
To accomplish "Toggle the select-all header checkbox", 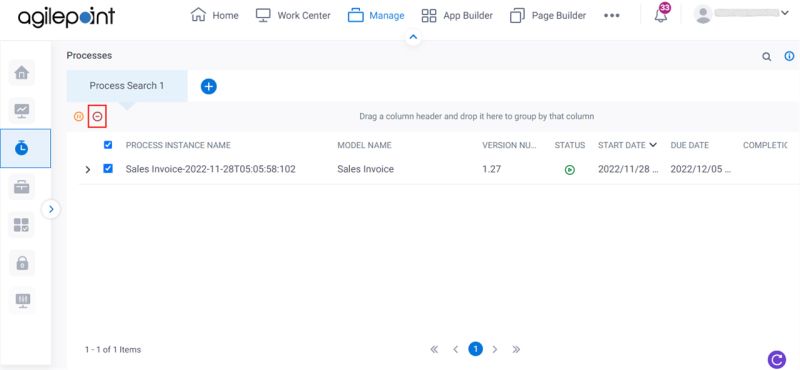I will (x=108, y=145).
